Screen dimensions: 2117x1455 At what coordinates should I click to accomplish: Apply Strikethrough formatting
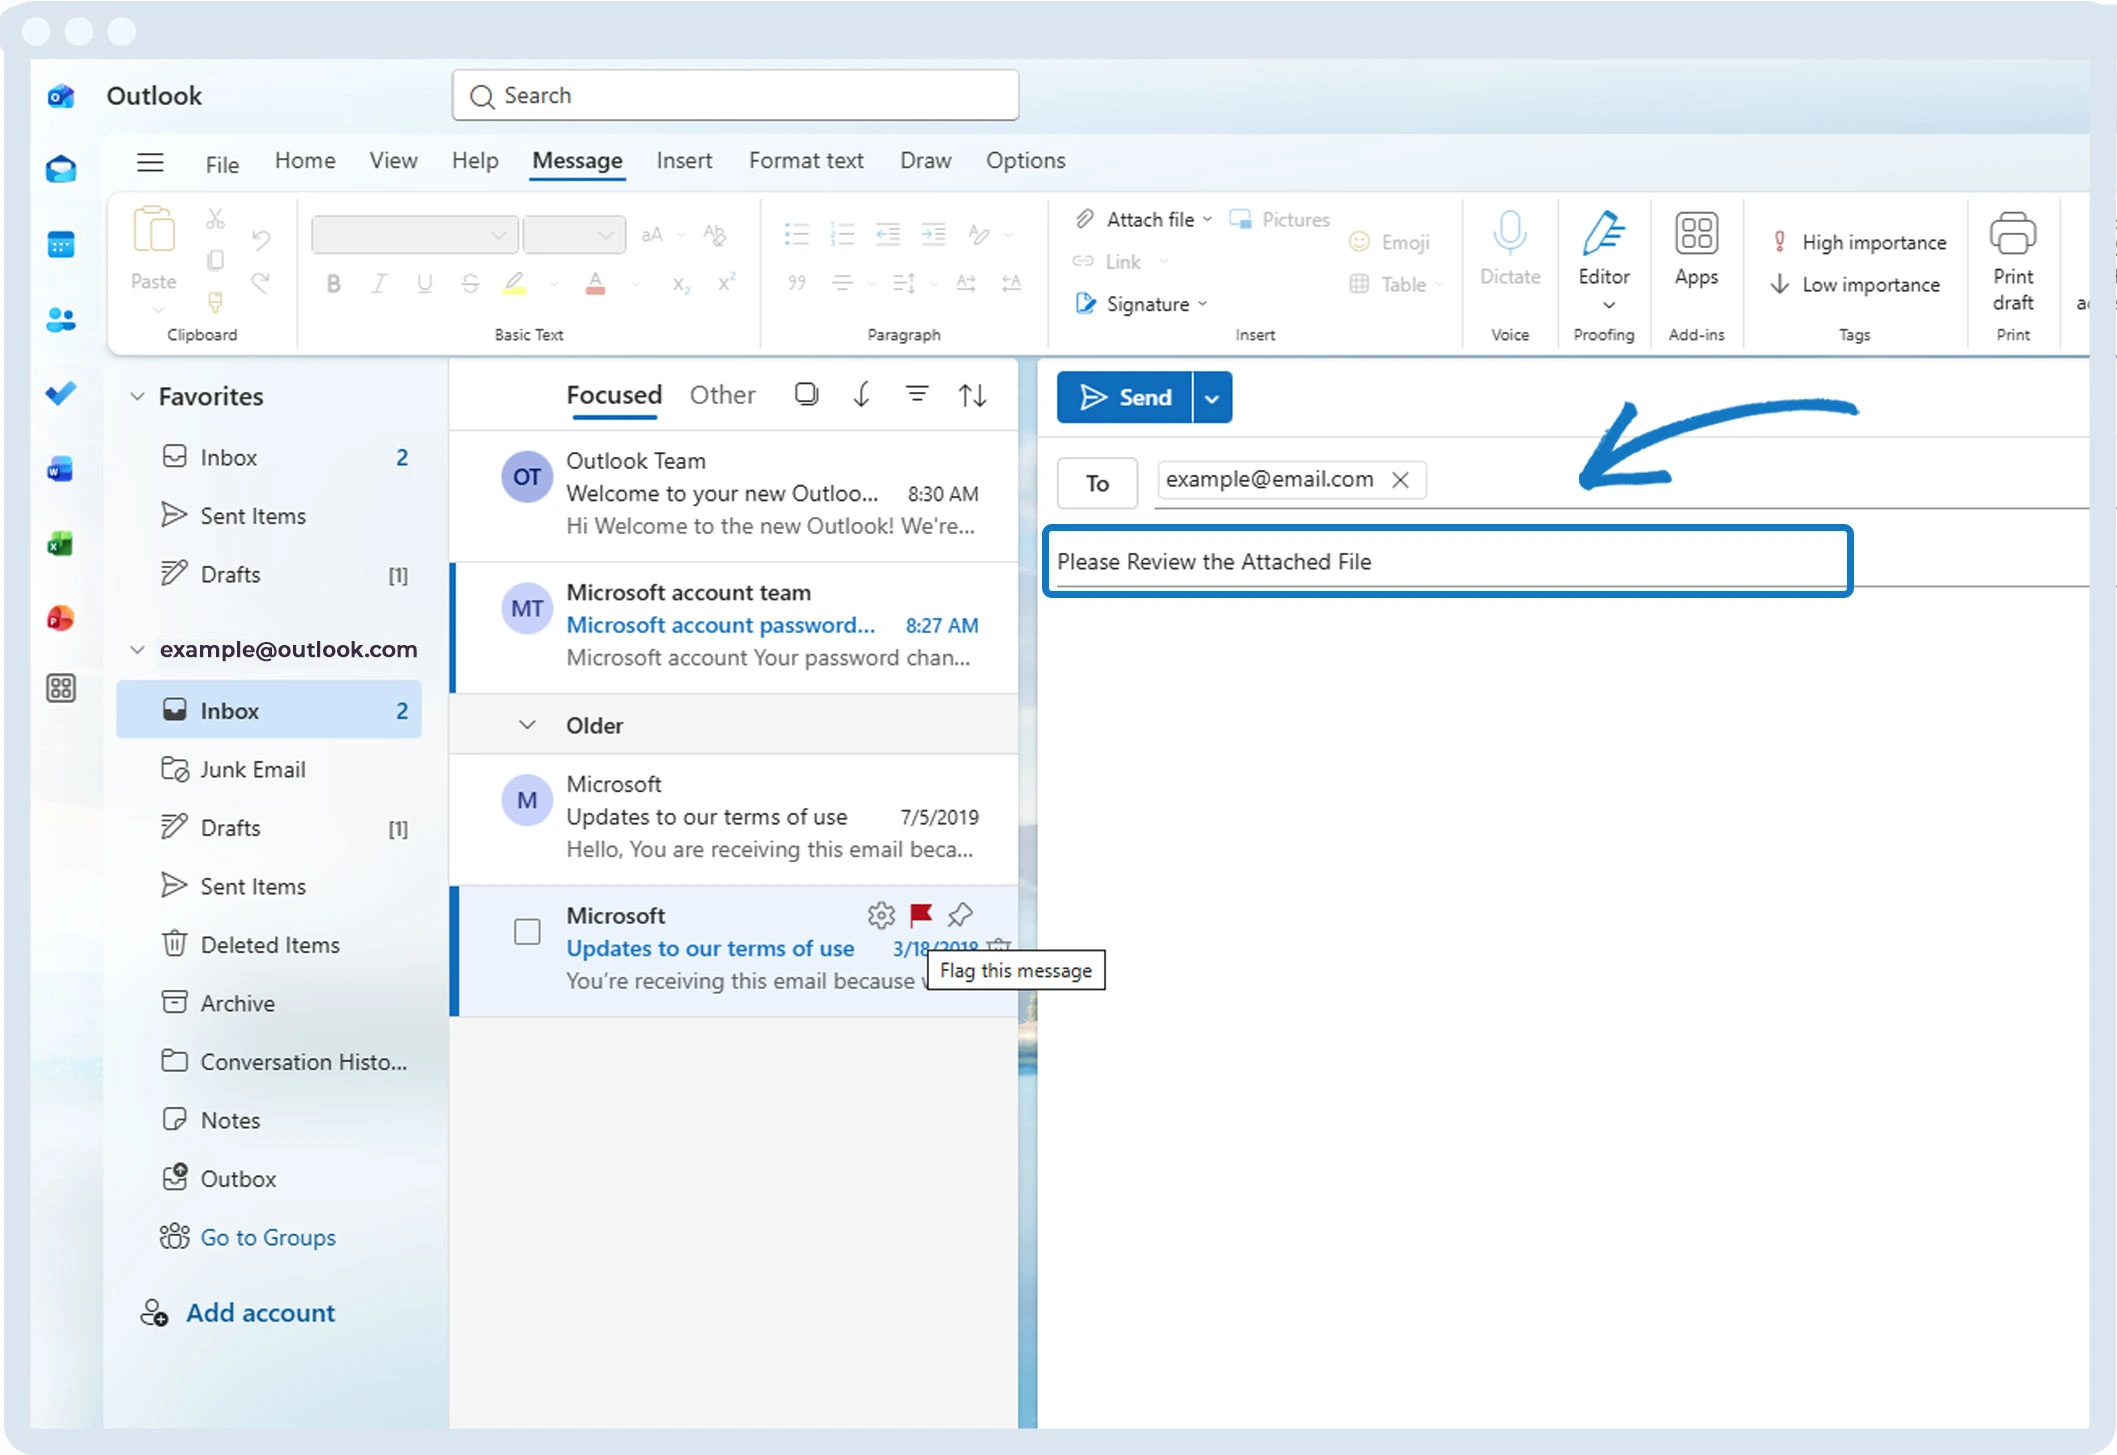coord(470,284)
